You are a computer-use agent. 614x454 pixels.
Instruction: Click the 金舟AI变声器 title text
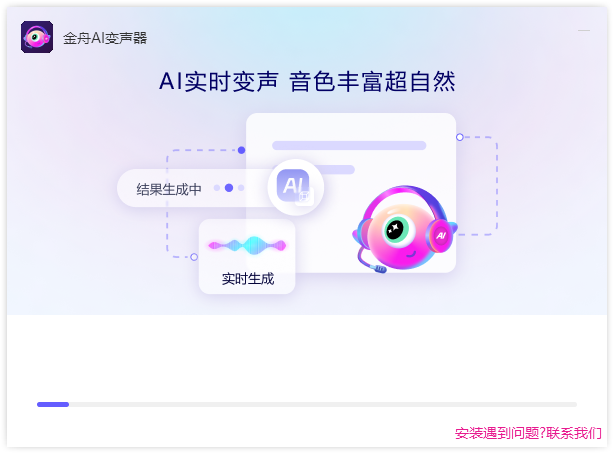tap(105, 38)
